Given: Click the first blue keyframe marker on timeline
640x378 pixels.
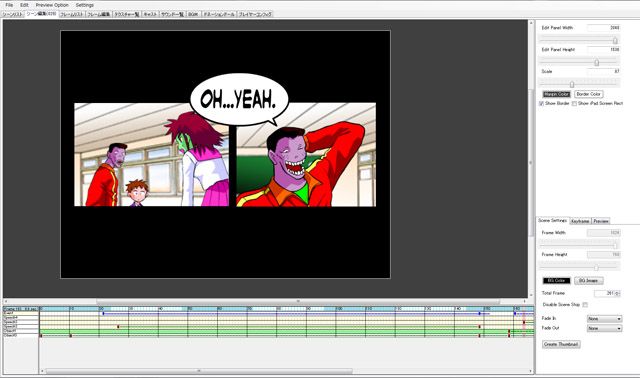Looking at the screenshot, I should [x=103, y=314].
